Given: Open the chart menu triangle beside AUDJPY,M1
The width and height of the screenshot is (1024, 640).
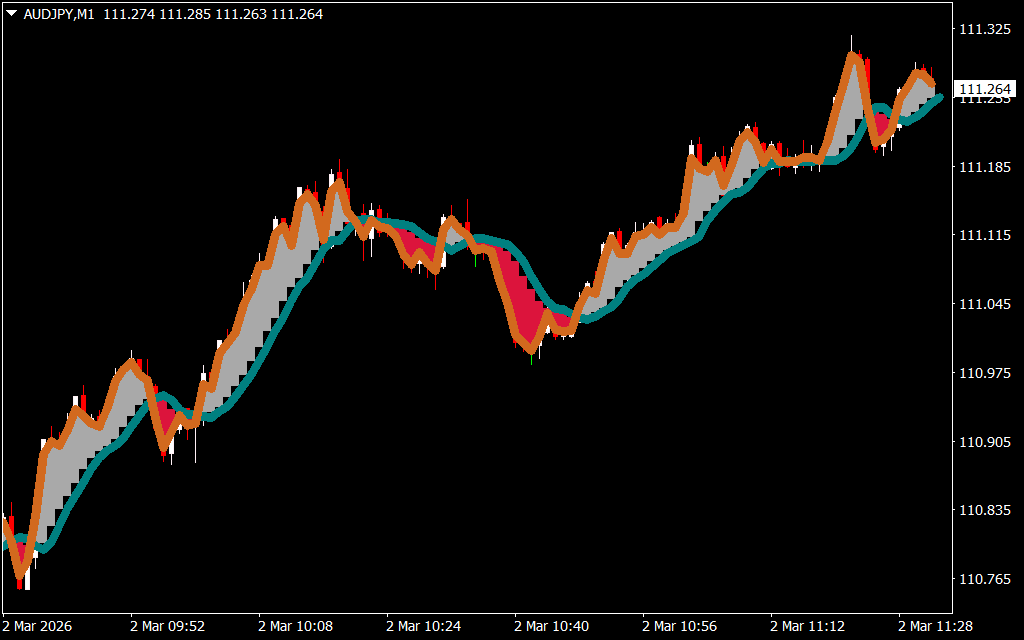Looking at the screenshot, I should coord(12,15).
